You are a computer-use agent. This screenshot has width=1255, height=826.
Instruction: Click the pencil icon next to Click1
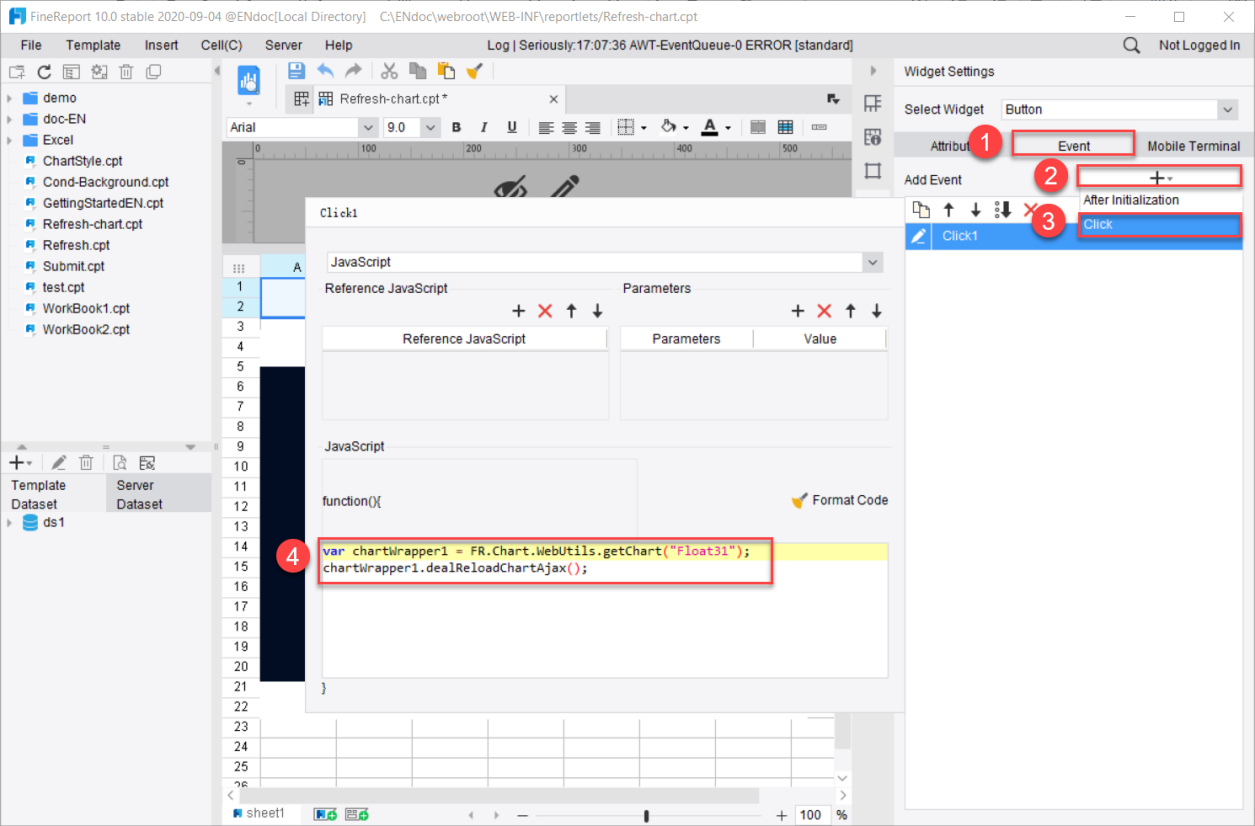pos(919,236)
